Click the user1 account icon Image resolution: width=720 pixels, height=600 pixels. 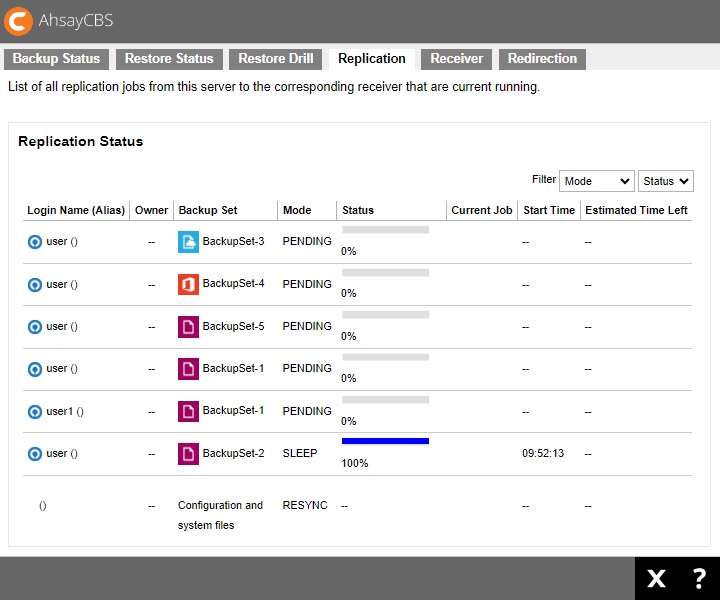35,411
